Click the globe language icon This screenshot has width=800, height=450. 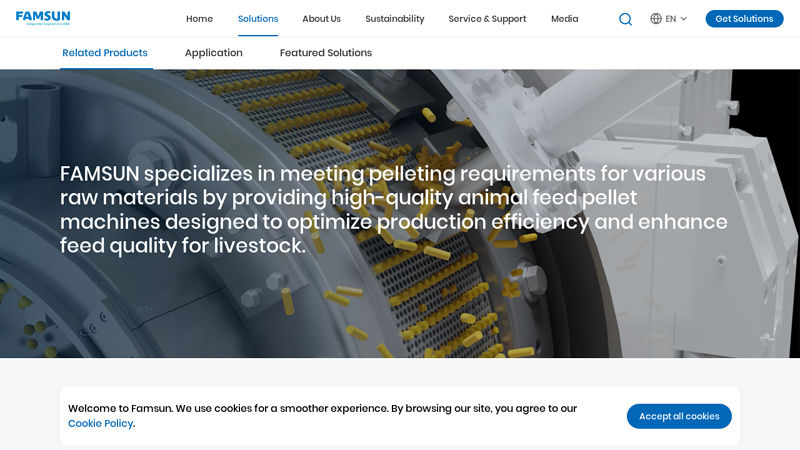pyautogui.click(x=656, y=19)
